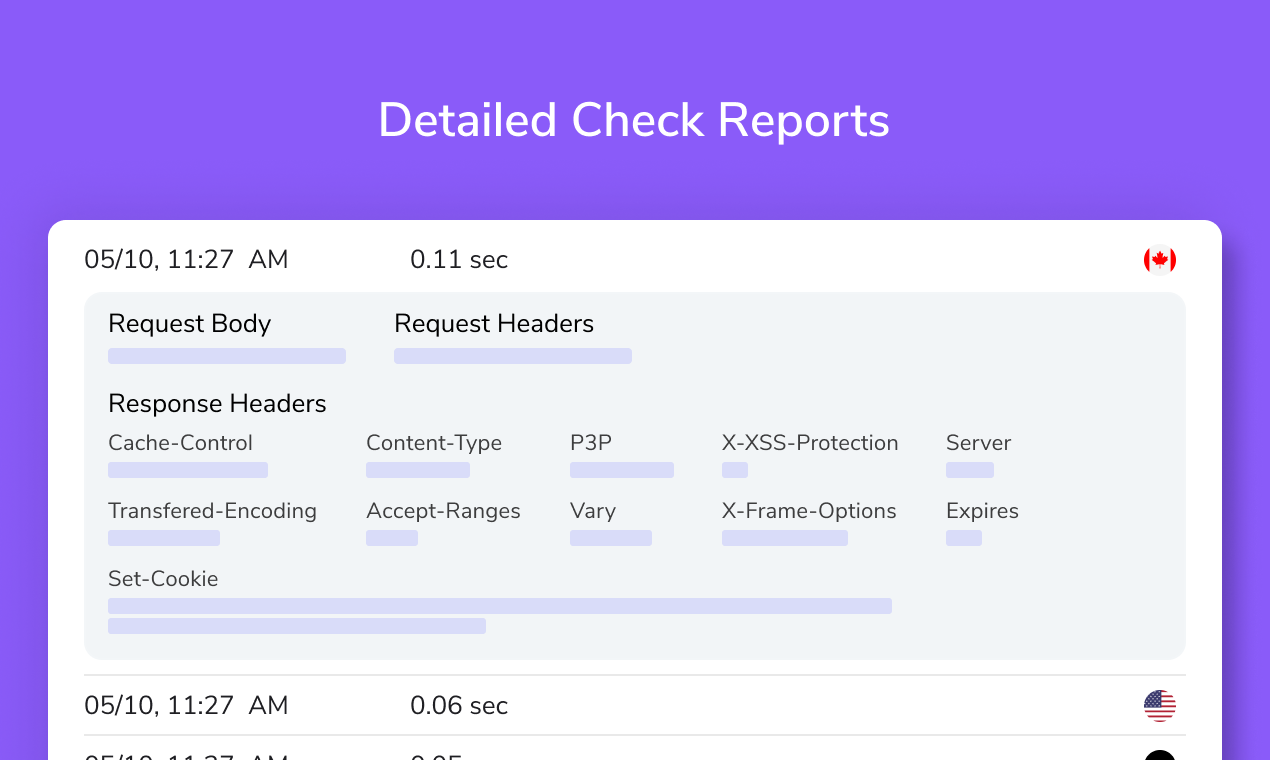Screen dimensions: 1270x760
Task: Click the first 05/10, 11:27 AM timestamp
Action: [186, 260]
